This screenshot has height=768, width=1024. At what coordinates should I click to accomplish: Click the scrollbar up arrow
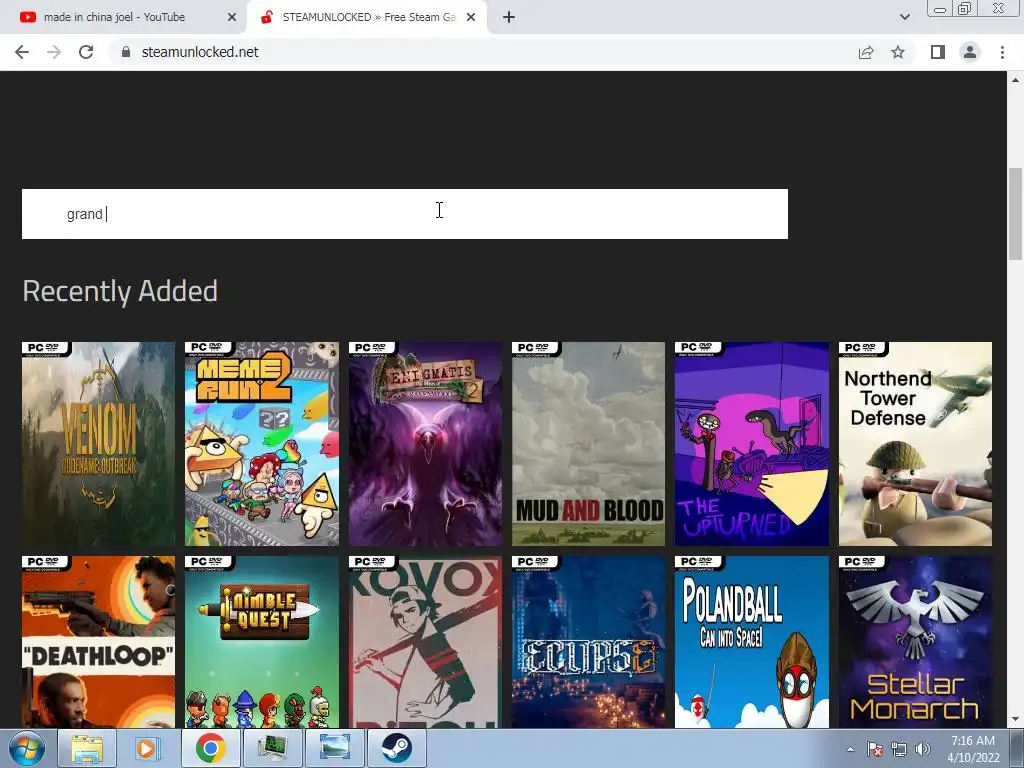(x=1015, y=80)
